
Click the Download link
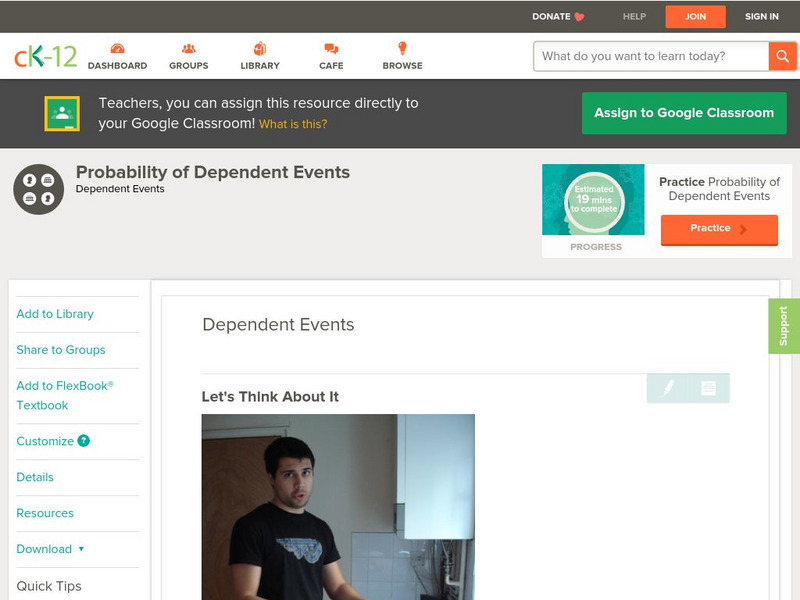pos(44,549)
